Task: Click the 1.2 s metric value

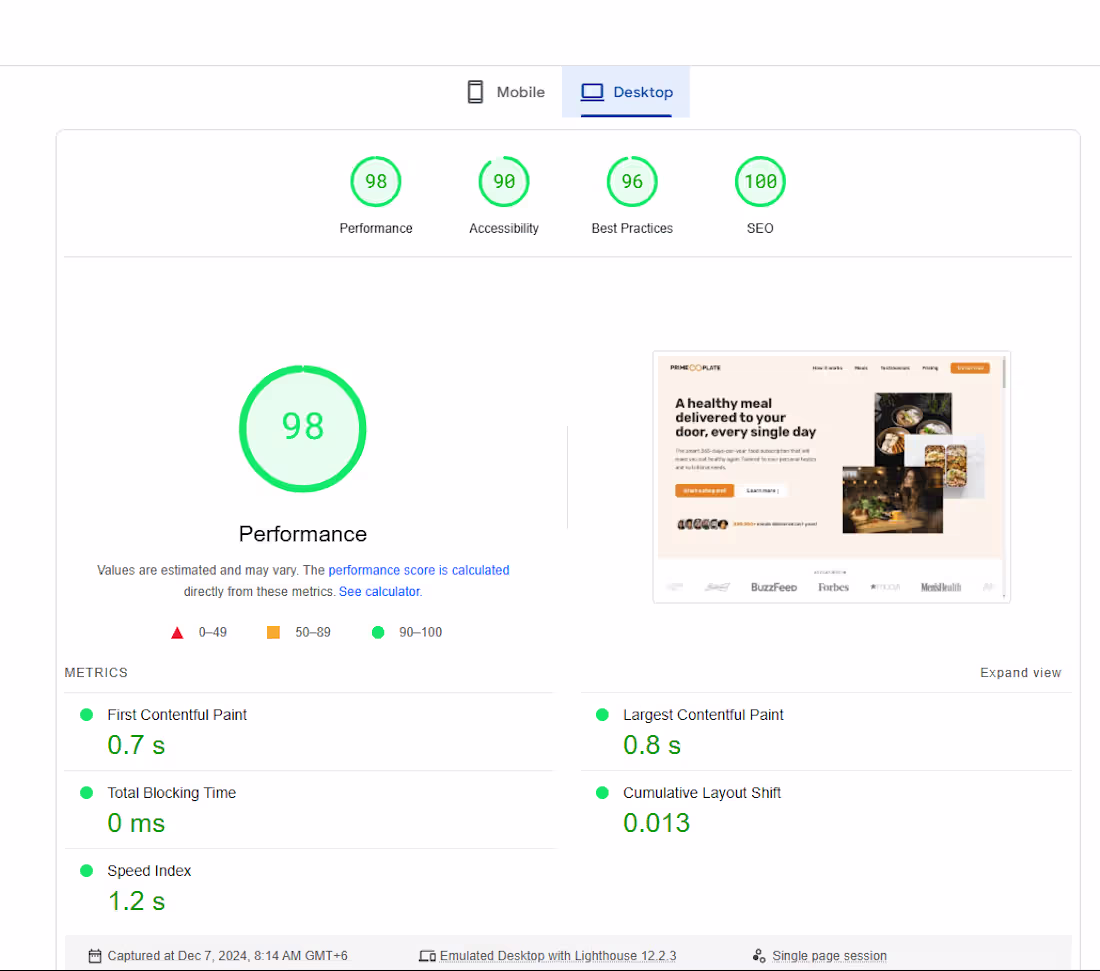Action: pyautogui.click(x=136, y=901)
